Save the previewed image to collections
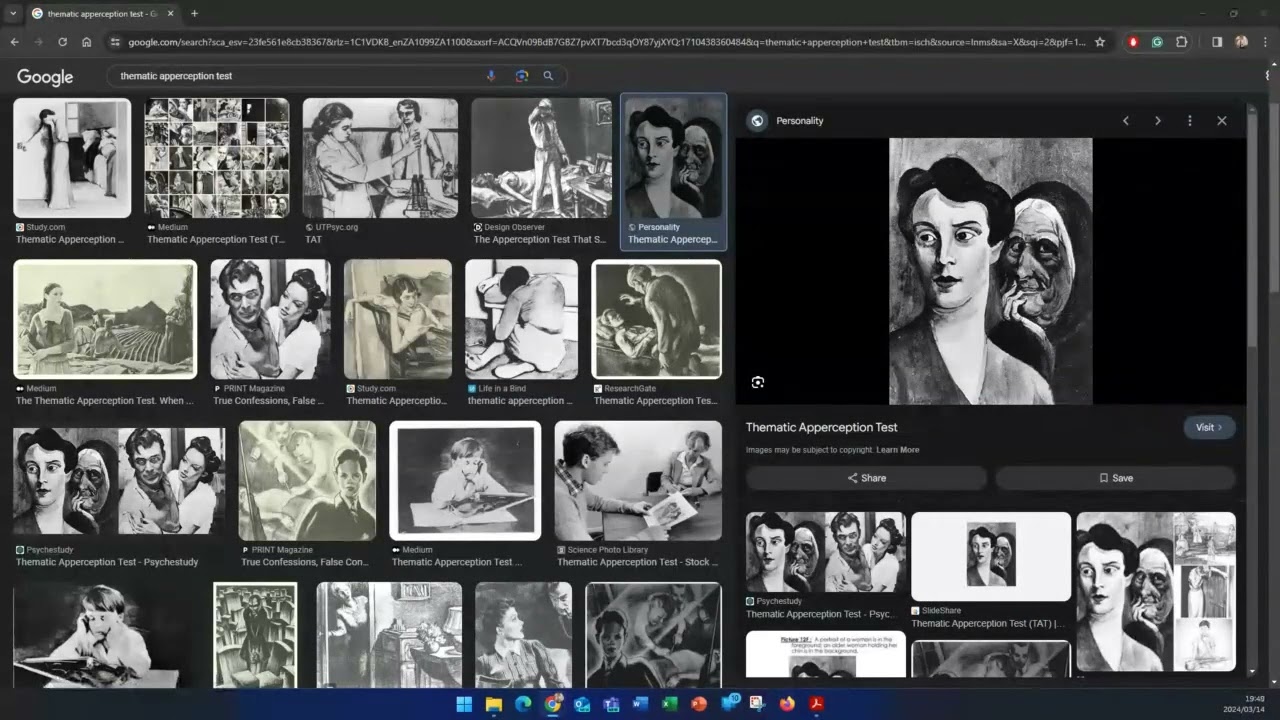Viewport: 1280px width, 720px height. (1116, 478)
